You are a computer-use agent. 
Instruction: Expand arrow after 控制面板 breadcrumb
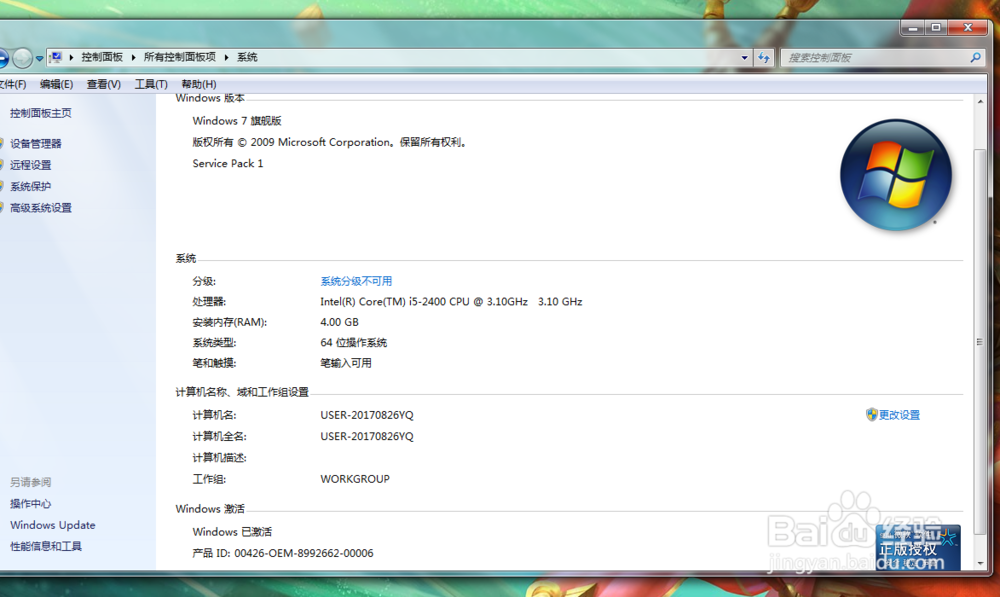[134, 57]
